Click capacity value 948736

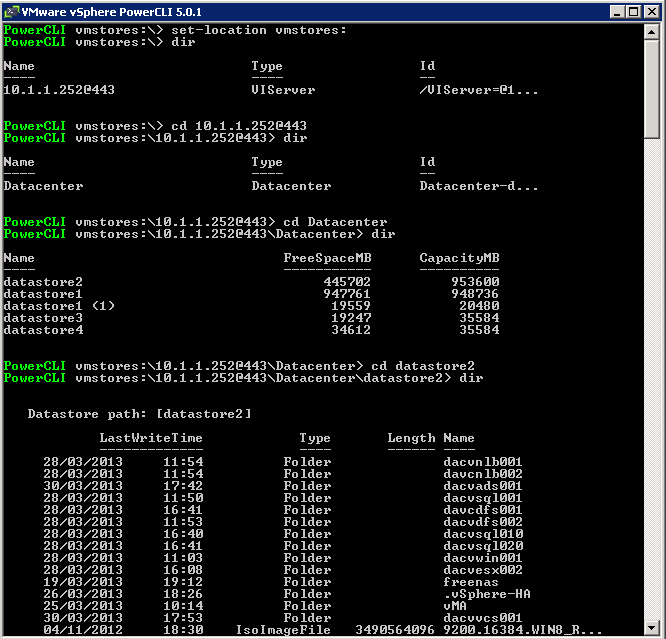coord(475,294)
